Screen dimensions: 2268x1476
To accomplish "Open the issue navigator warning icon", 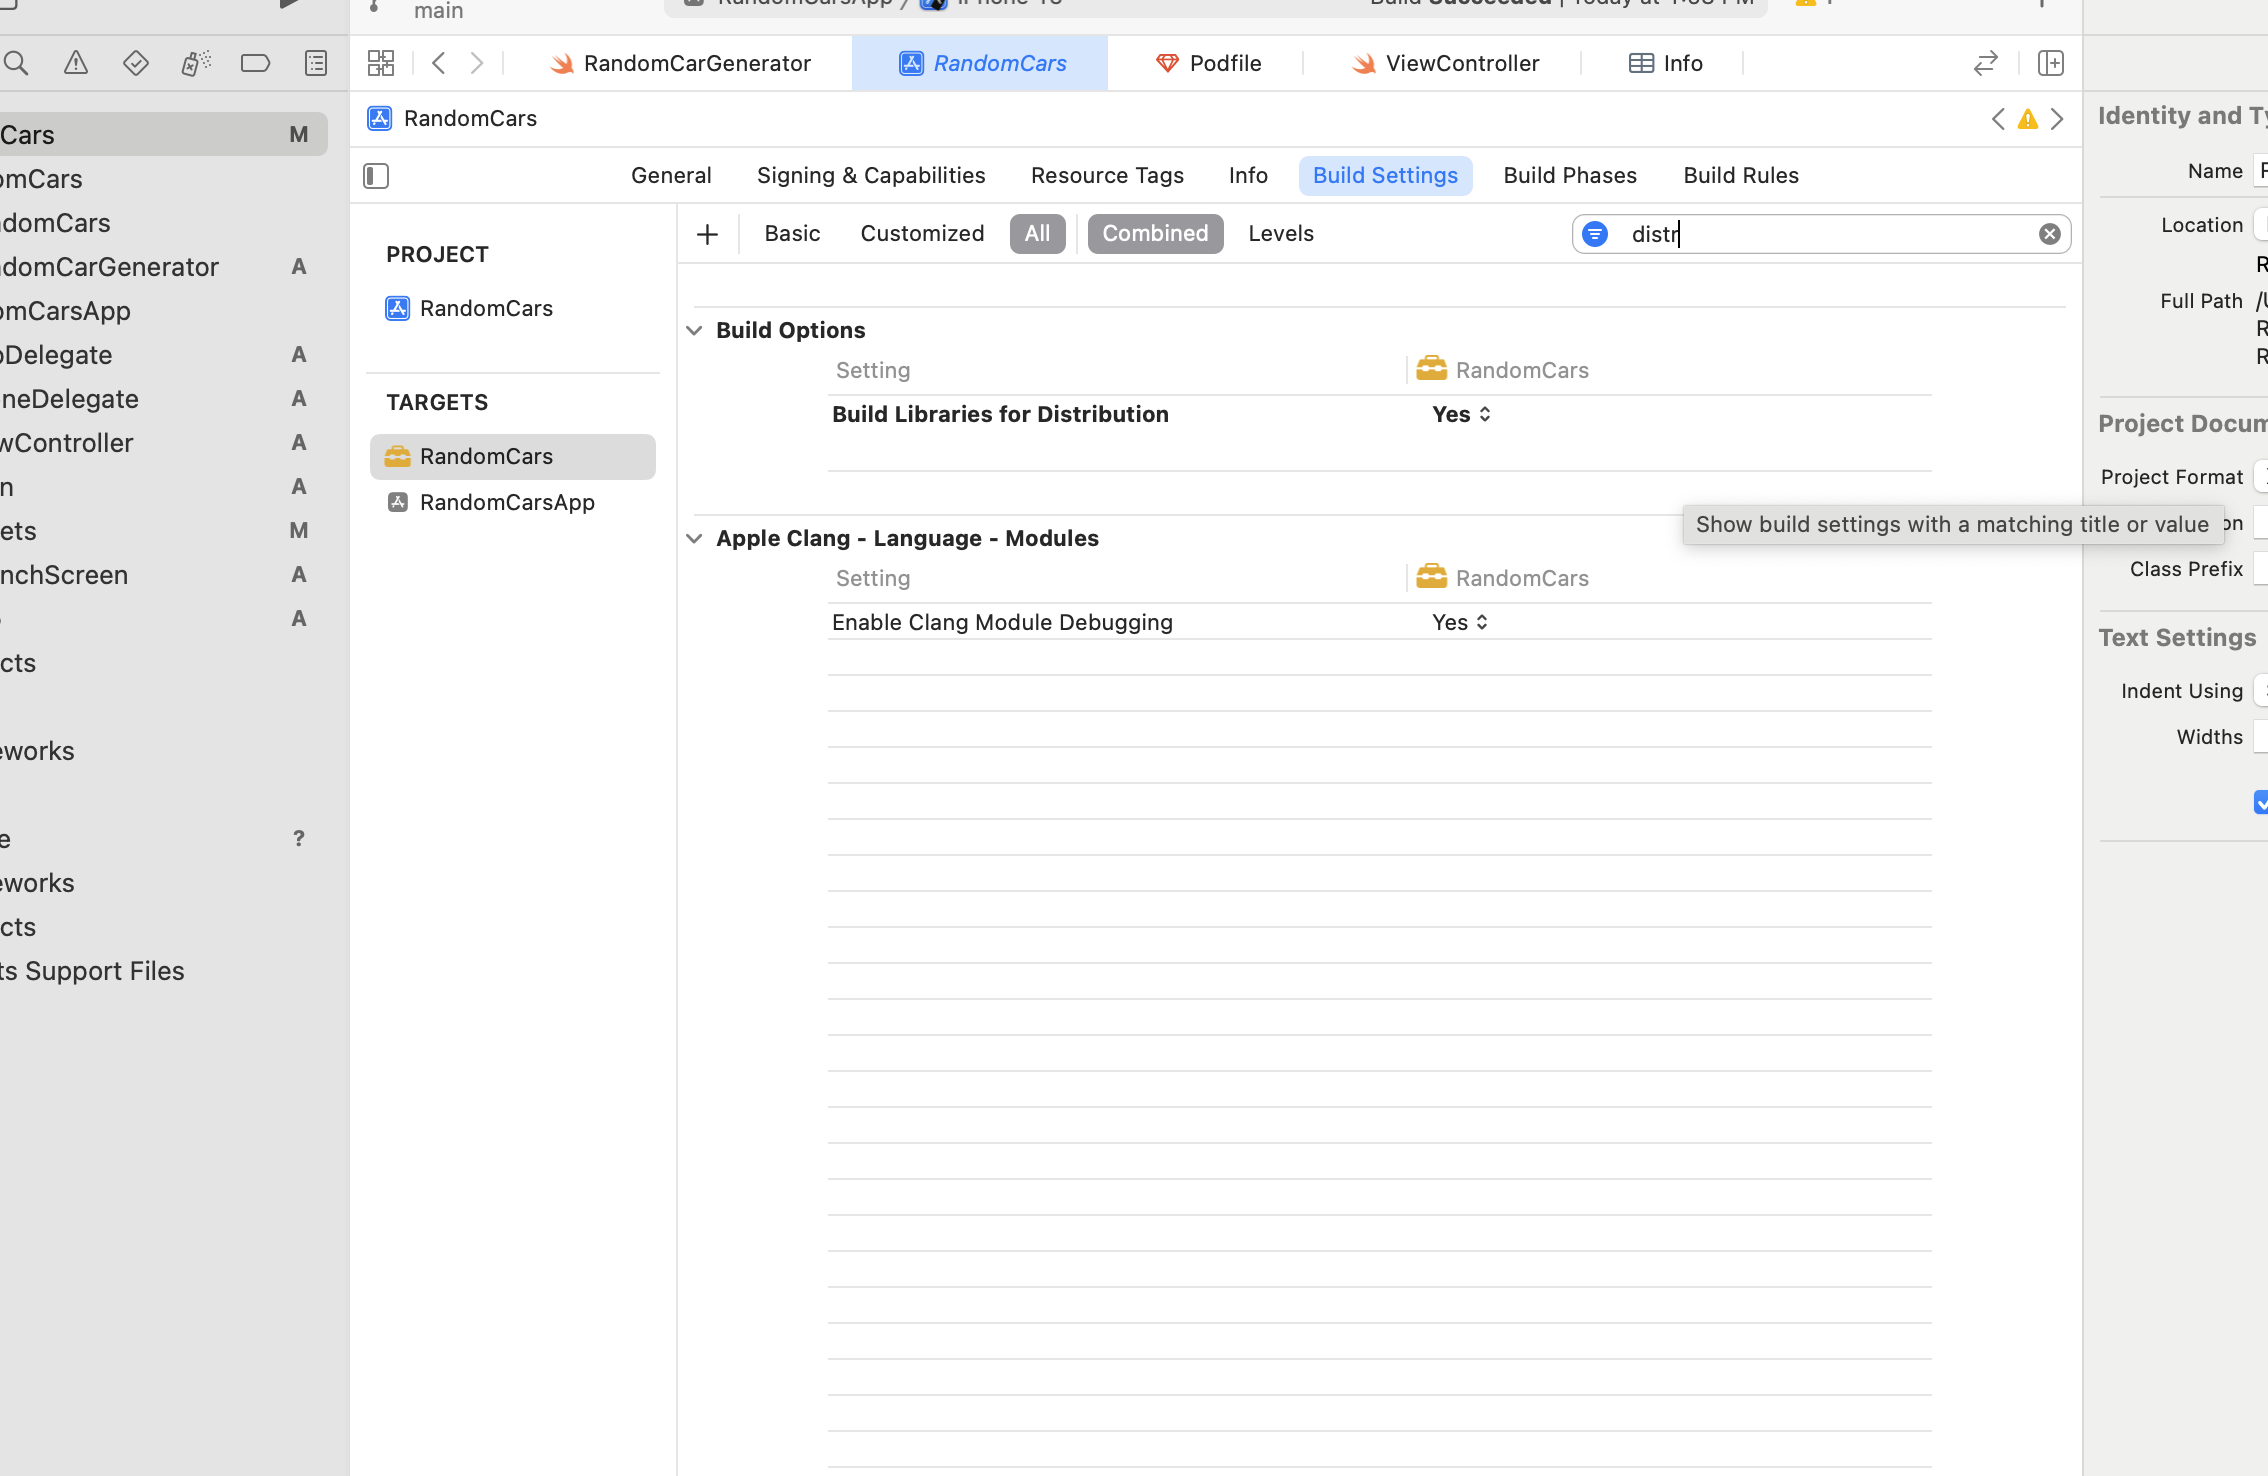I will (x=76, y=63).
